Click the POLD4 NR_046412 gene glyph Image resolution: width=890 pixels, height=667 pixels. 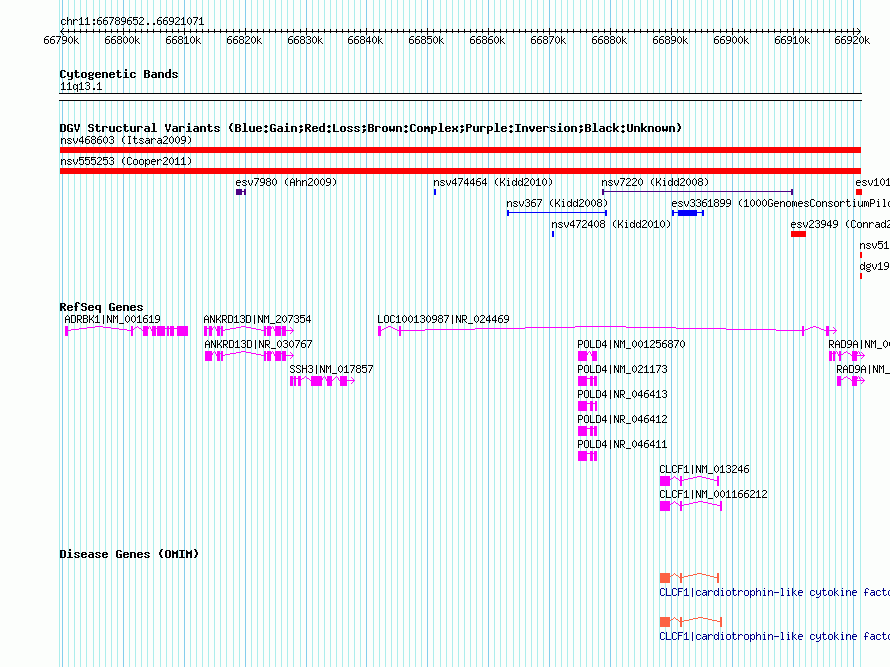coord(587,431)
